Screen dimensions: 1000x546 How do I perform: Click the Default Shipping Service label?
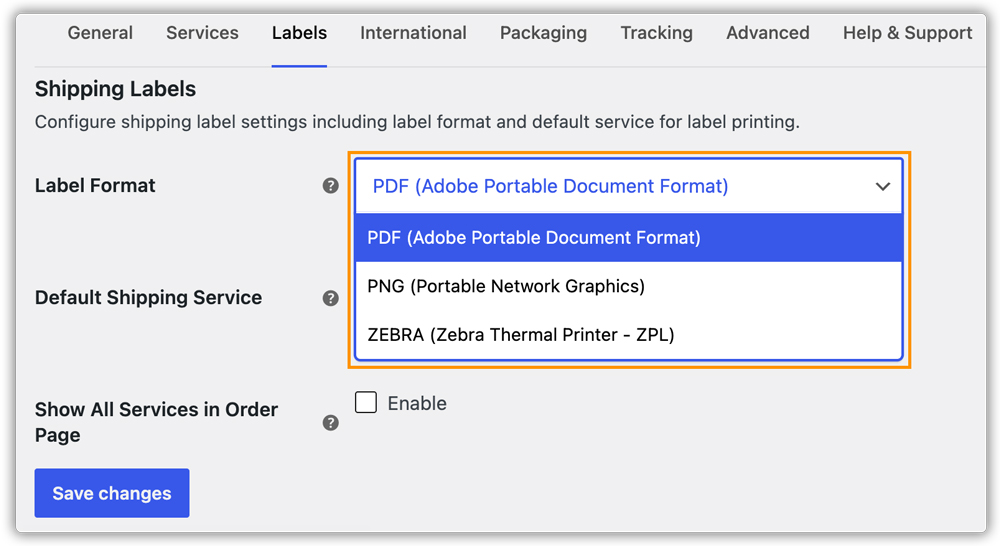coord(149,298)
